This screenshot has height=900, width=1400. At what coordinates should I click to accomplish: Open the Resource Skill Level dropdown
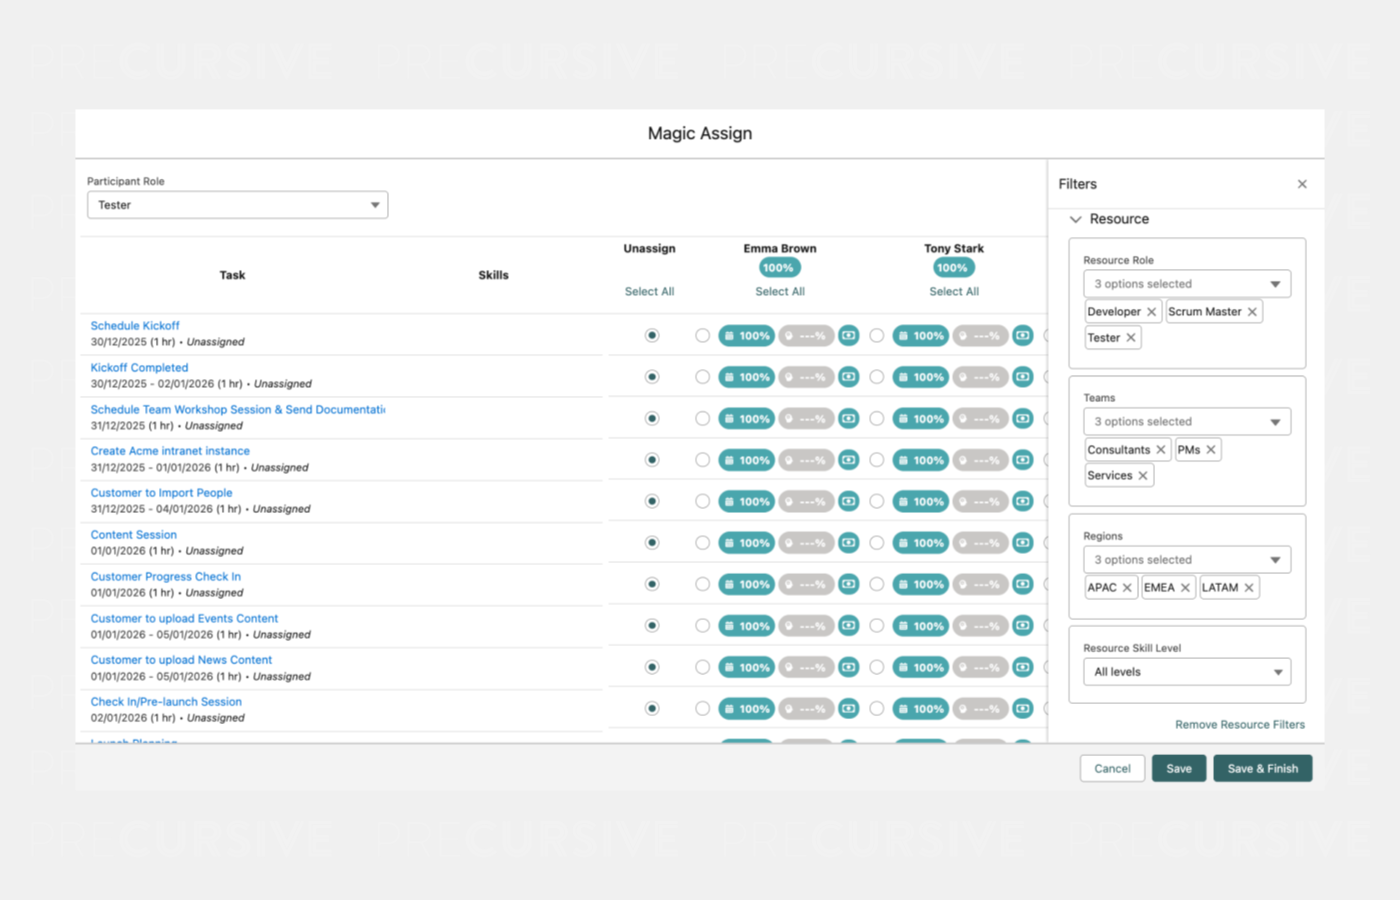click(x=1187, y=672)
